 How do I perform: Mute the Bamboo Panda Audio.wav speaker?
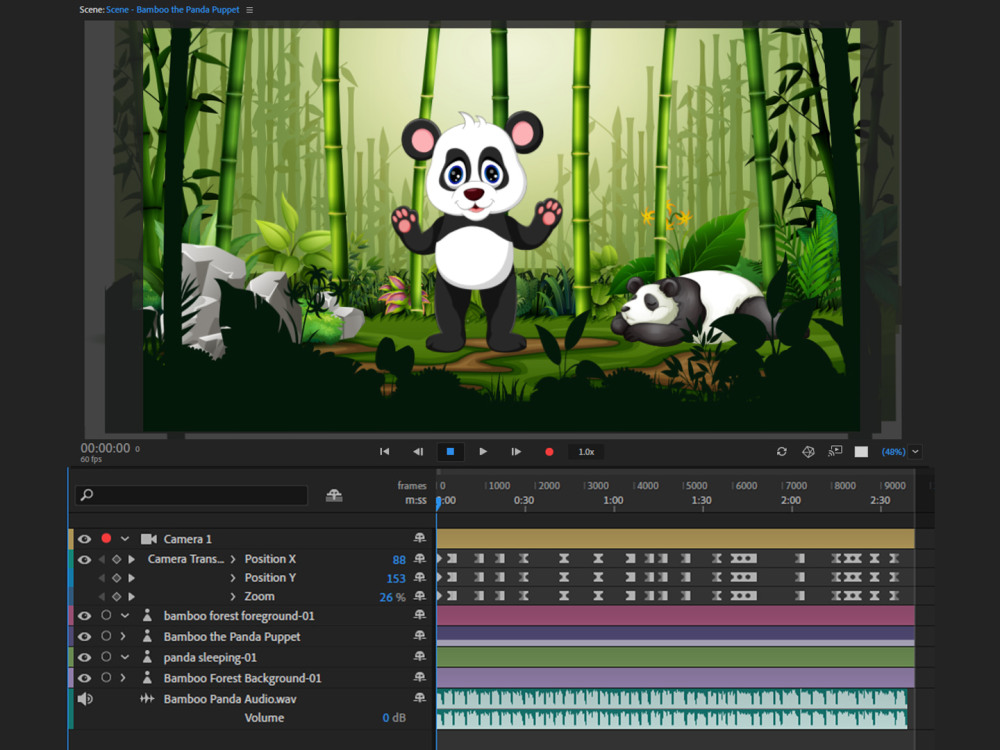pyautogui.click(x=85, y=699)
